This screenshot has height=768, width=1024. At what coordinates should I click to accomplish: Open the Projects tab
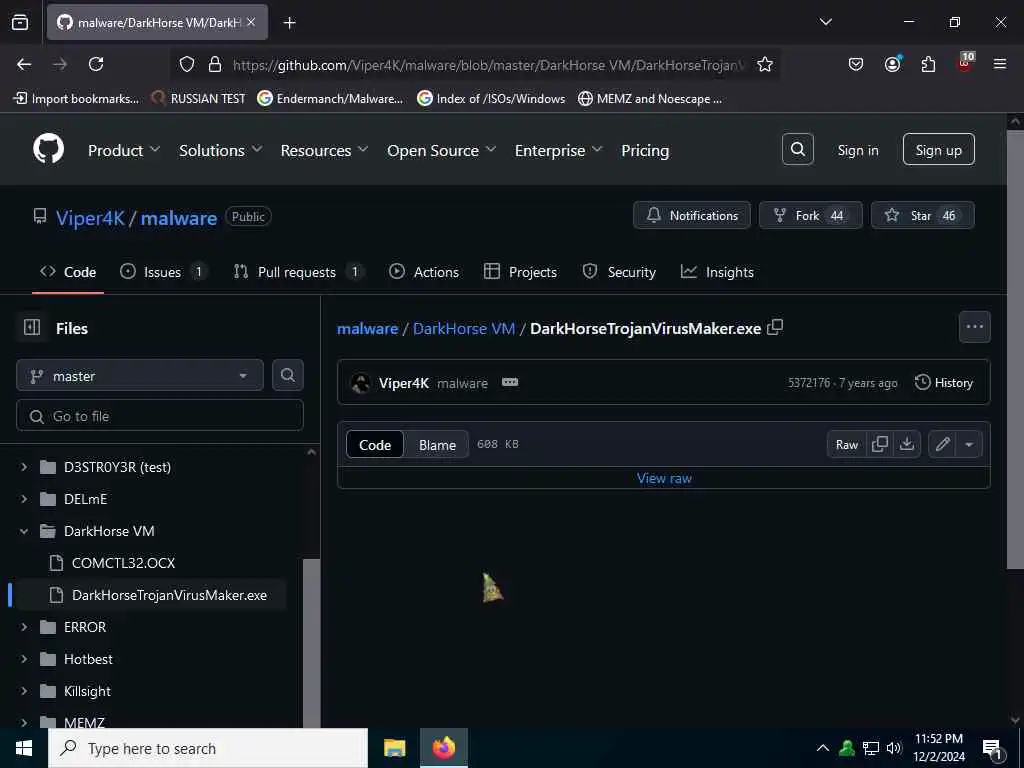(520, 272)
